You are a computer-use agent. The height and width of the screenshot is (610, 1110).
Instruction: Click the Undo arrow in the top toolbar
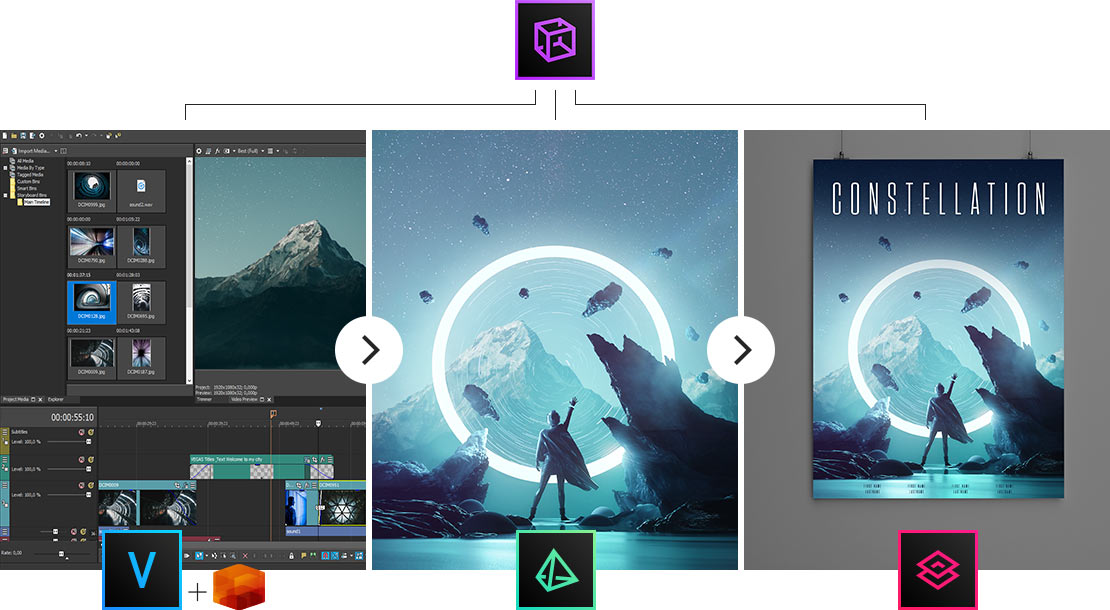tap(78, 135)
